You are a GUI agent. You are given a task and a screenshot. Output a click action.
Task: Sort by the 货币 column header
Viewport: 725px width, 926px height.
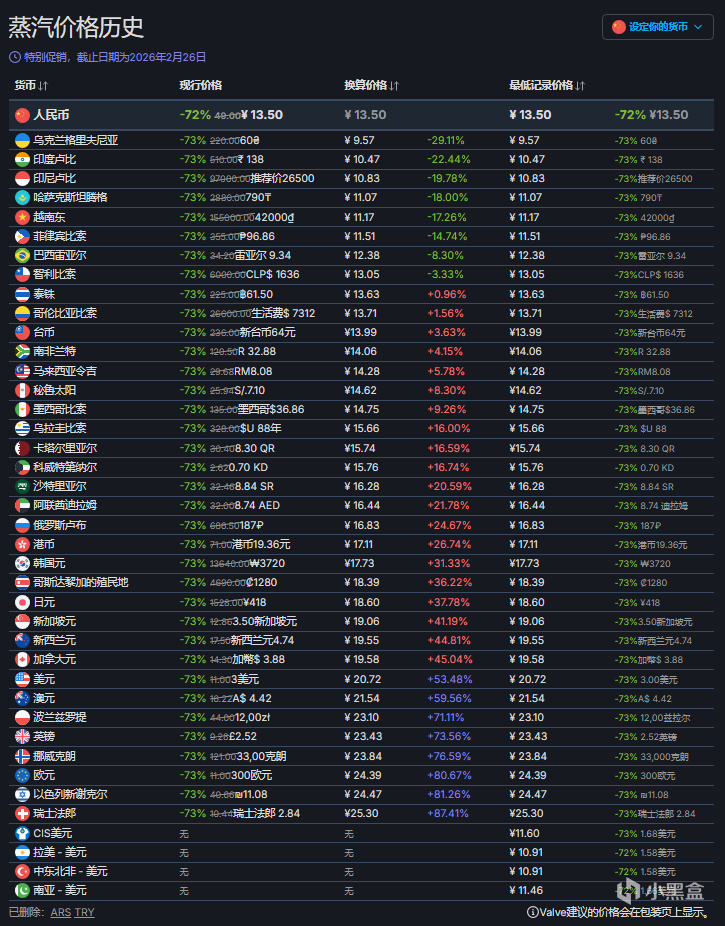coord(31,86)
